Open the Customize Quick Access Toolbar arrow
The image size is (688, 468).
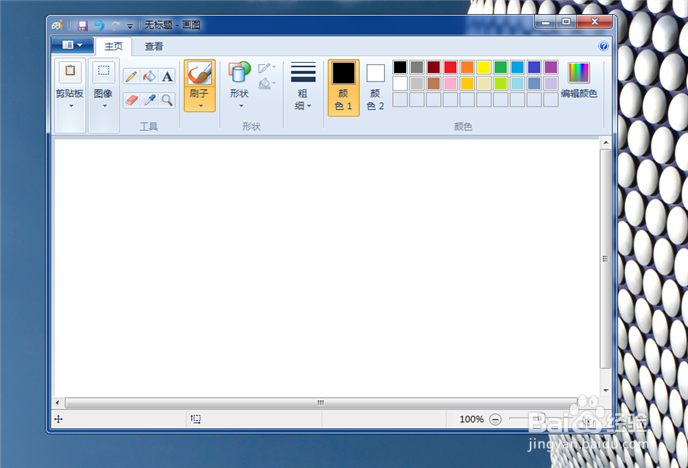(130, 26)
